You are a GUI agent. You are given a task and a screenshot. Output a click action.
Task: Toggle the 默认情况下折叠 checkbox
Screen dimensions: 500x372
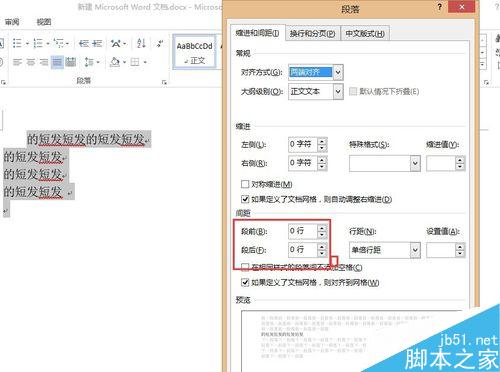pyautogui.click(x=353, y=91)
